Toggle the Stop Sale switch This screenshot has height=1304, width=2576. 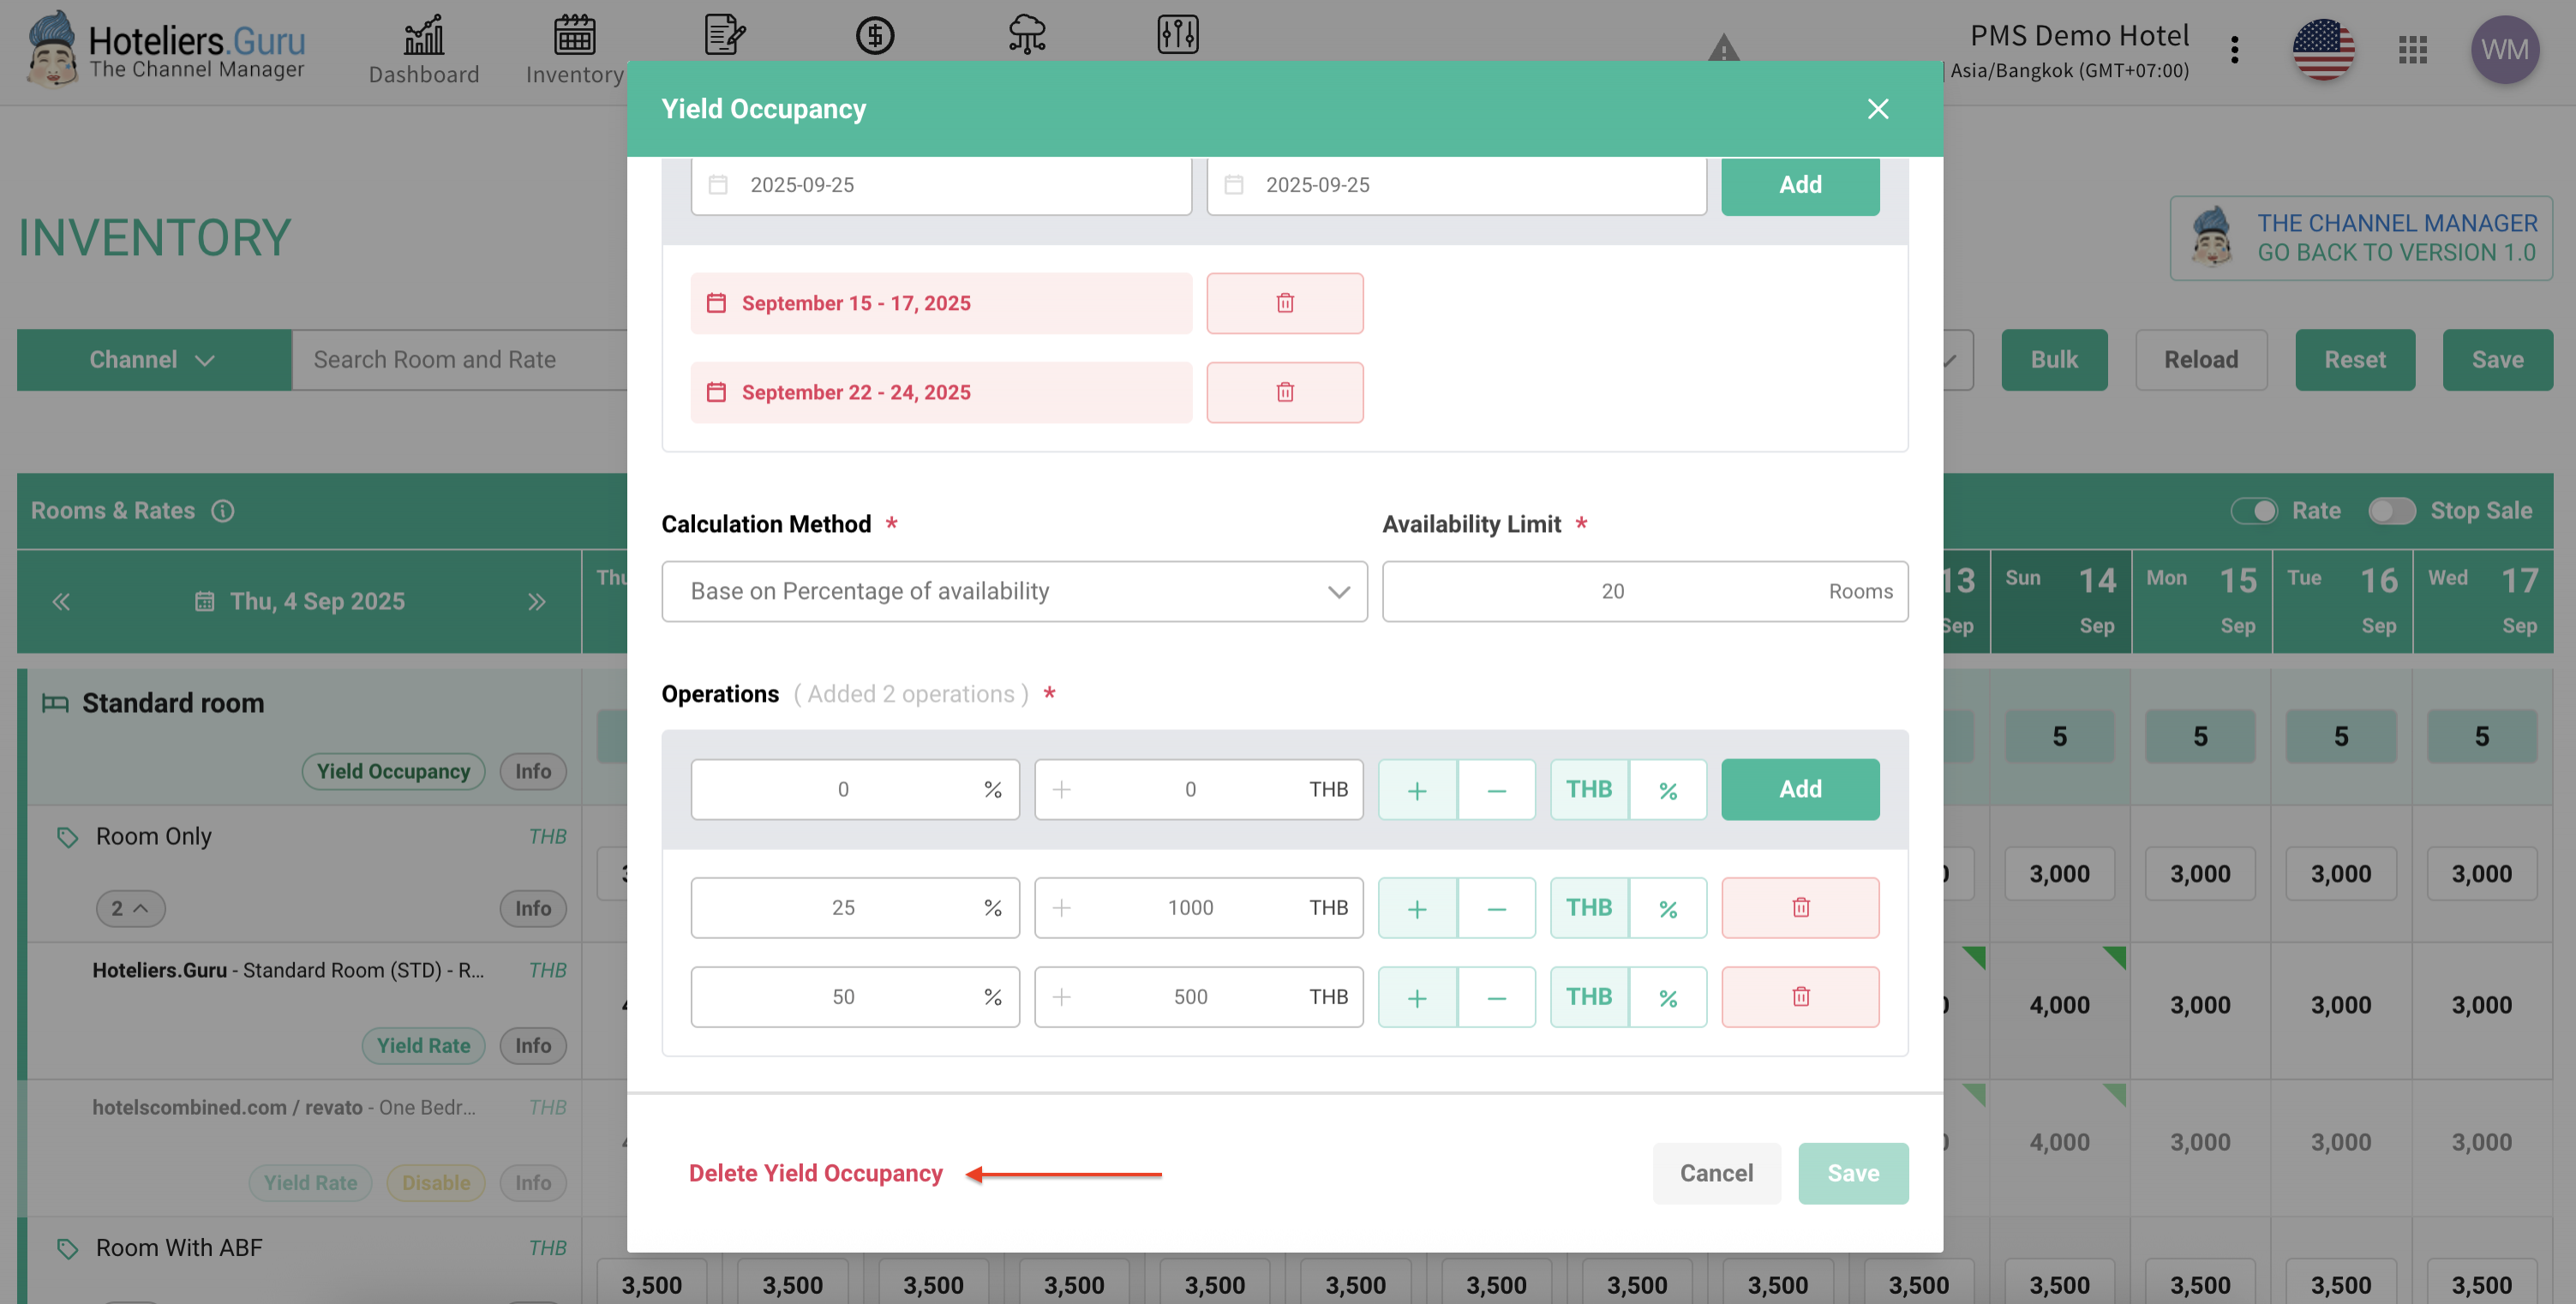coord(2391,511)
